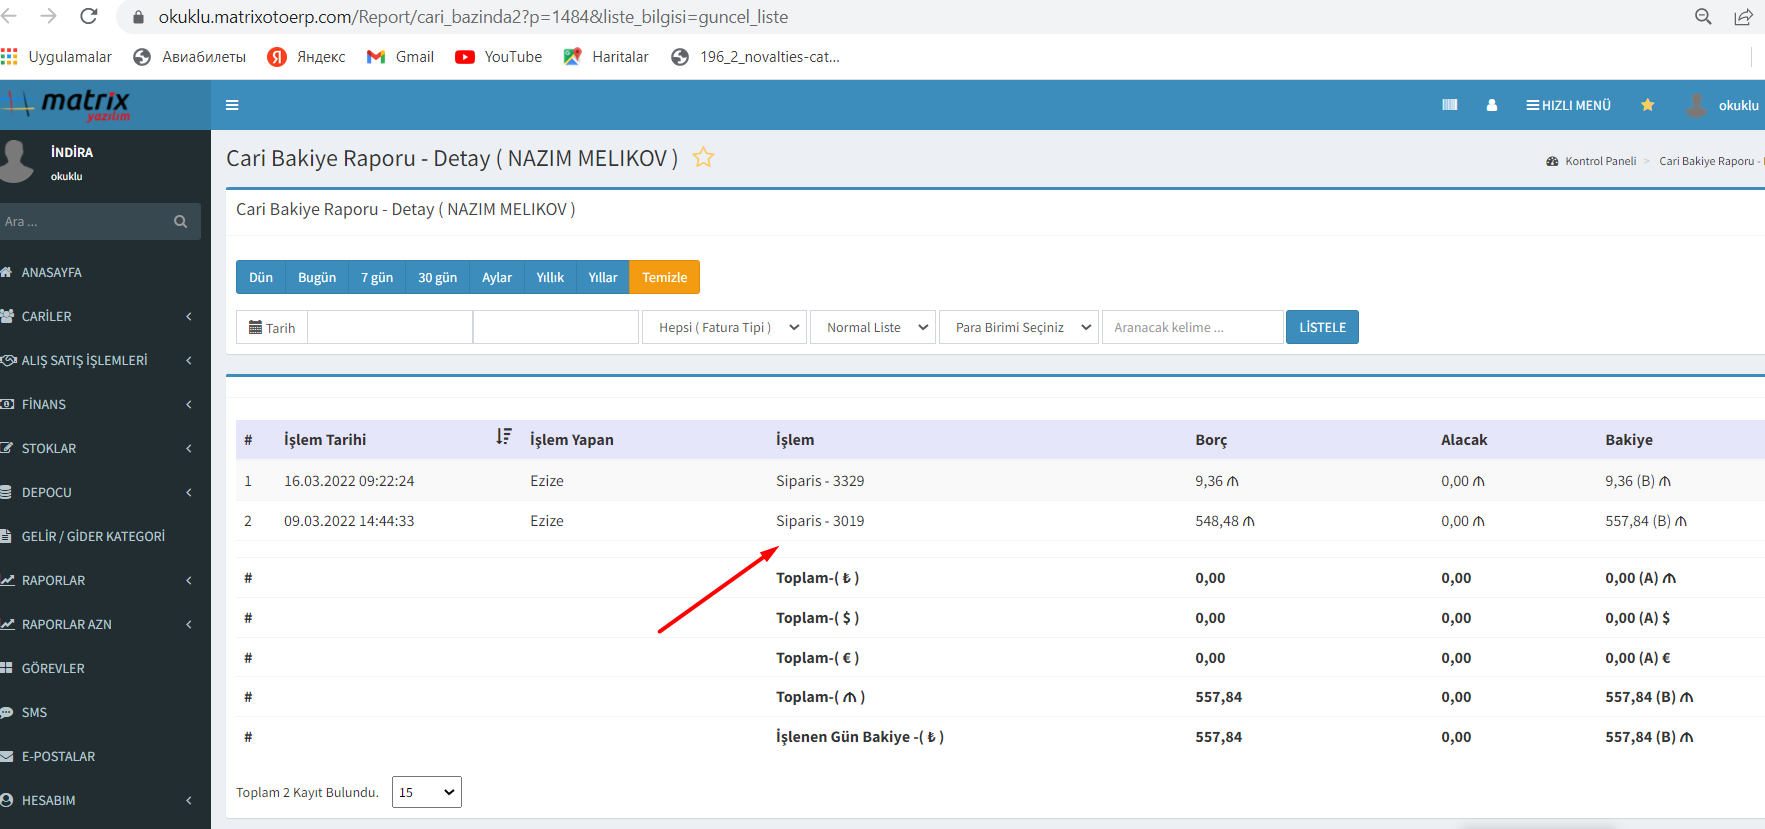This screenshot has width=1765, height=829.
Task: Open the Normal Liste dropdown
Action: click(x=873, y=328)
